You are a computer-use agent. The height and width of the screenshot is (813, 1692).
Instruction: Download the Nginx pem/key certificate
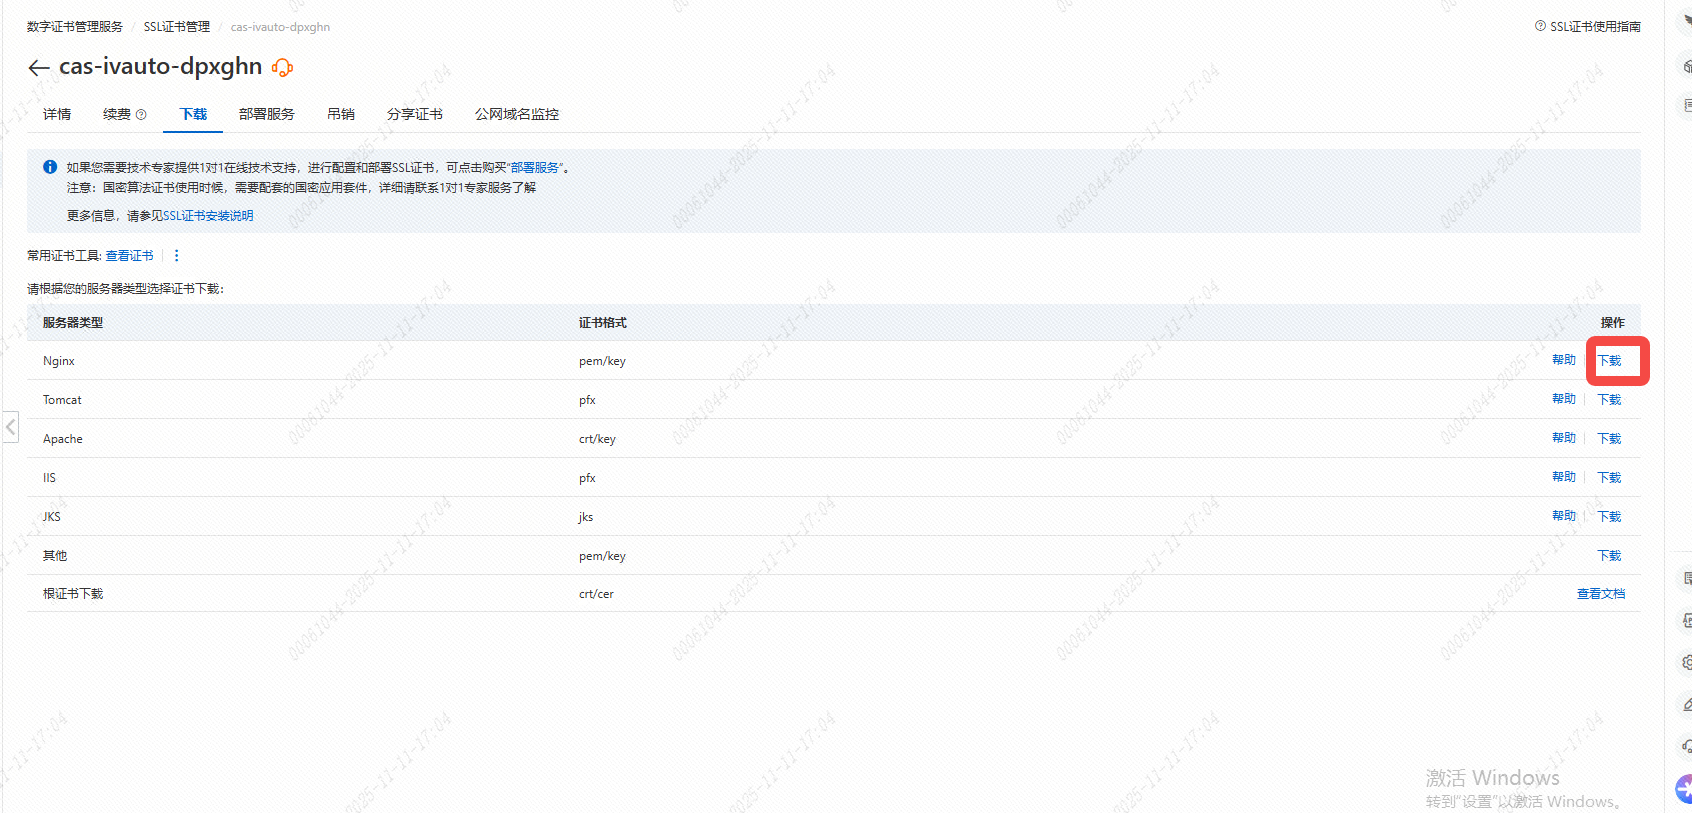pos(1609,361)
